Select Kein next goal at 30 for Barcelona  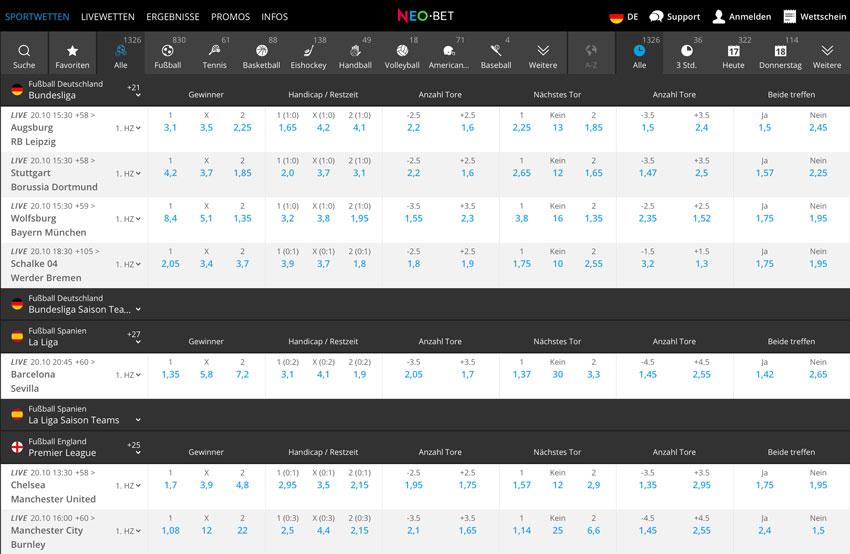tap(558, 375)
